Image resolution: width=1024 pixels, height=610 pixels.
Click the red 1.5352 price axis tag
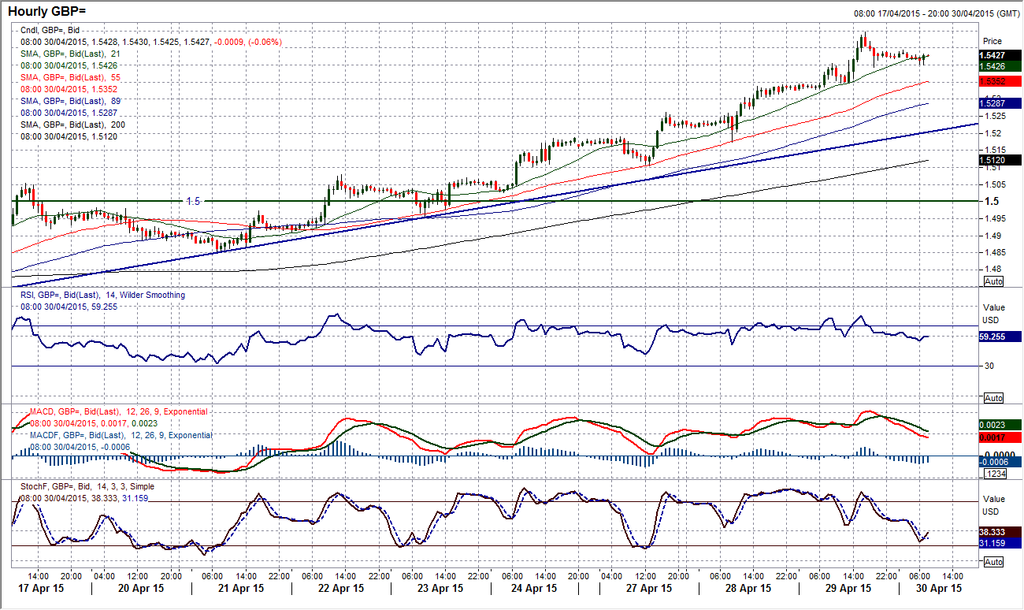click(1000, 81)
